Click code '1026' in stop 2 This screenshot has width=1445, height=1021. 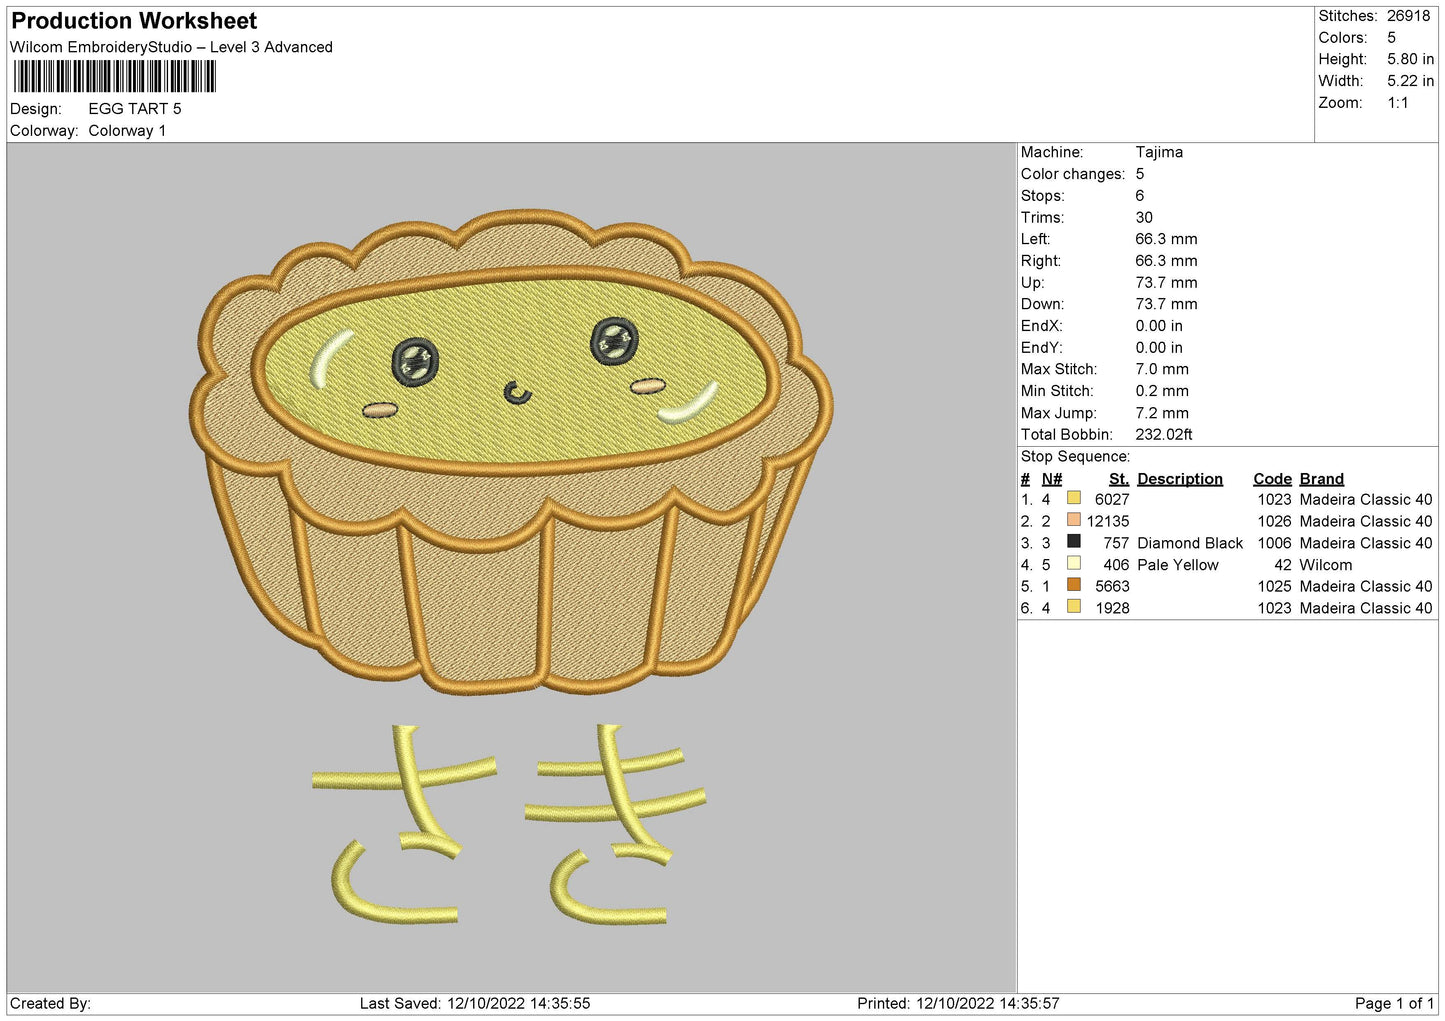pyautogui.click(x=1275, y=522)
